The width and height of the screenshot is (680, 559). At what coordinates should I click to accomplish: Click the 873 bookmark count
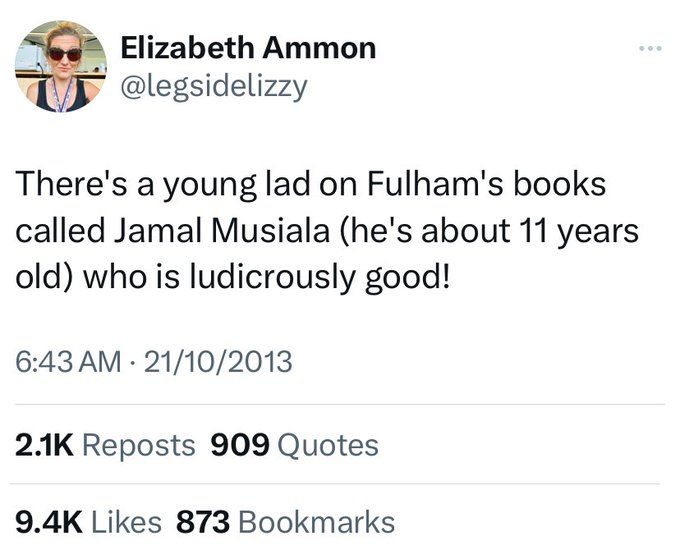(204, 521)
